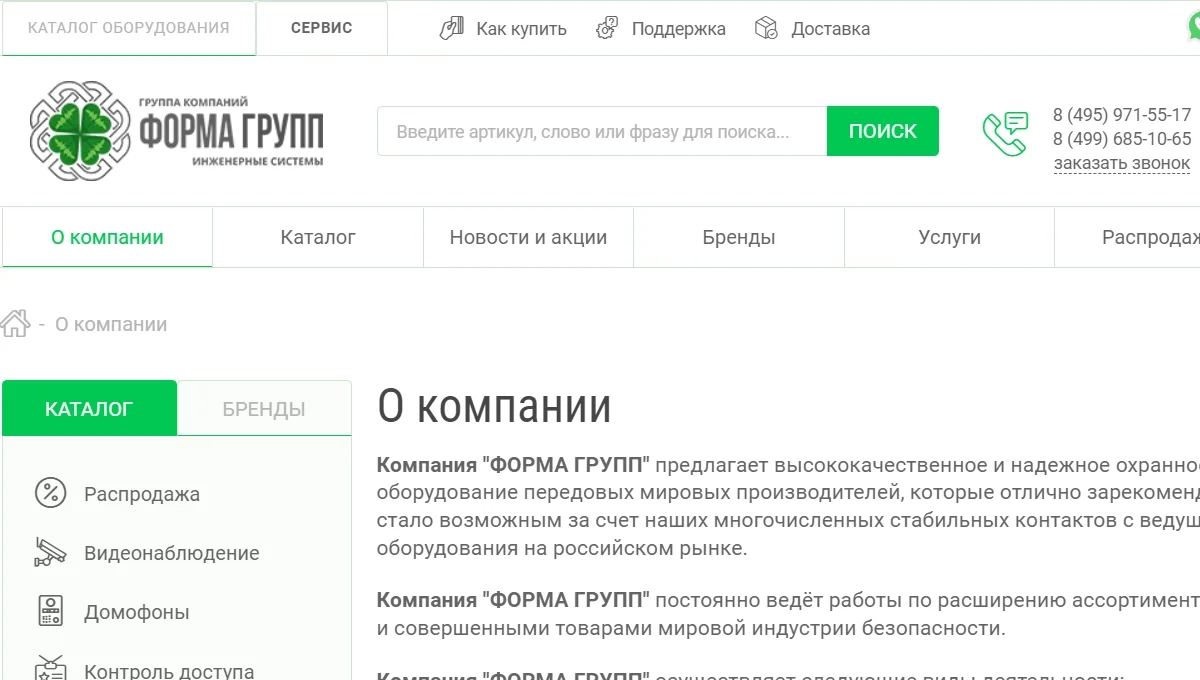This screenshot has width=1200, height=680.
Task: Open the 'Доставка' link text
Action: pos(831,29)
